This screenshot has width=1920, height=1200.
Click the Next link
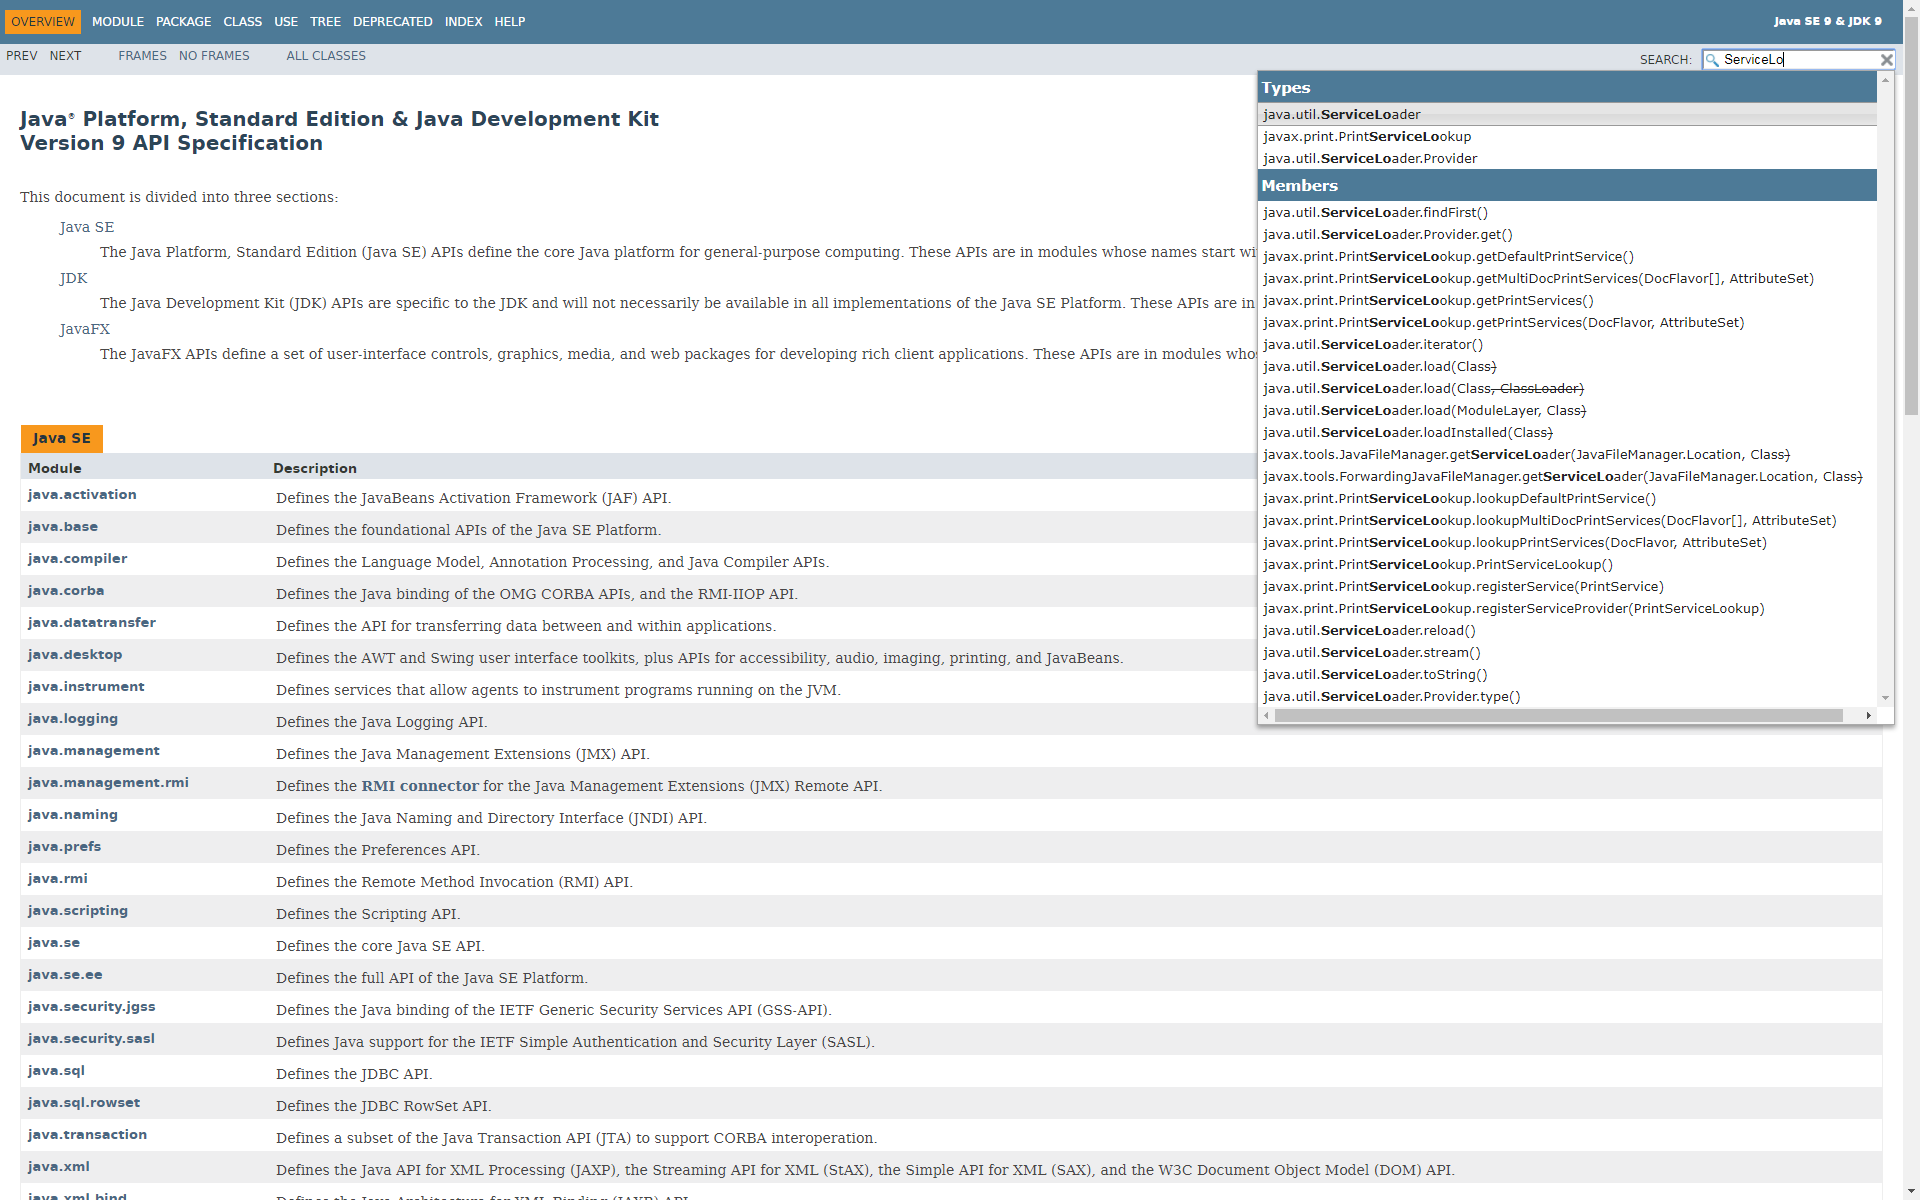pyautogui.click(x=65, y=56)
